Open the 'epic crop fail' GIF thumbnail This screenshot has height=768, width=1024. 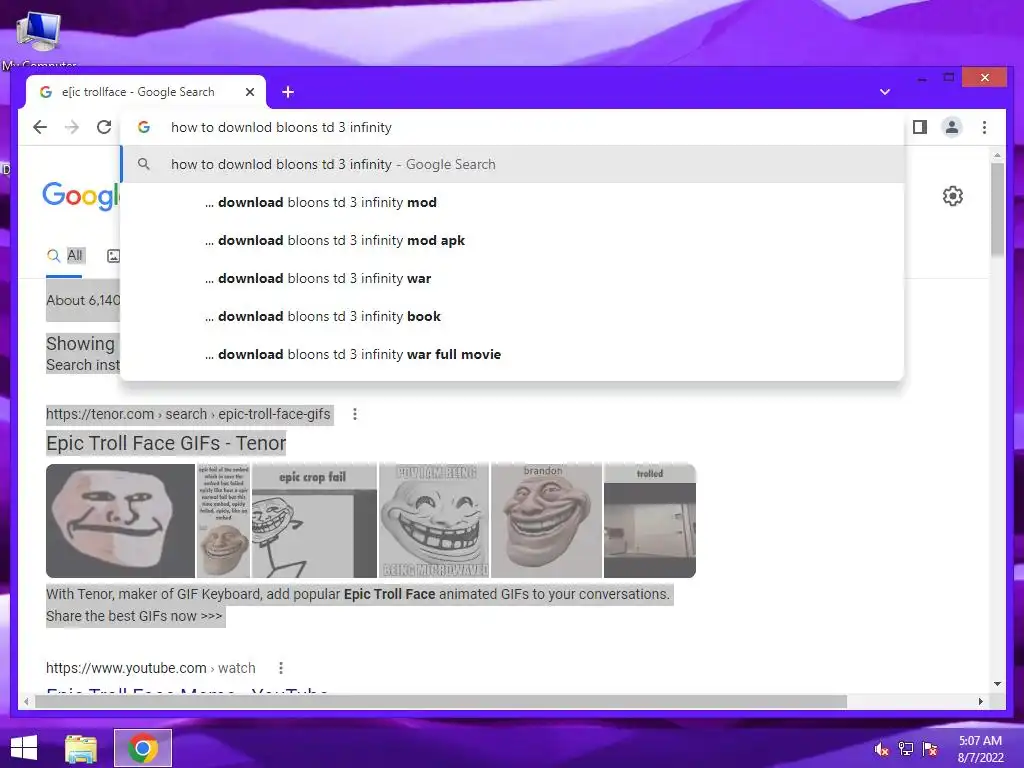point(314,520)
